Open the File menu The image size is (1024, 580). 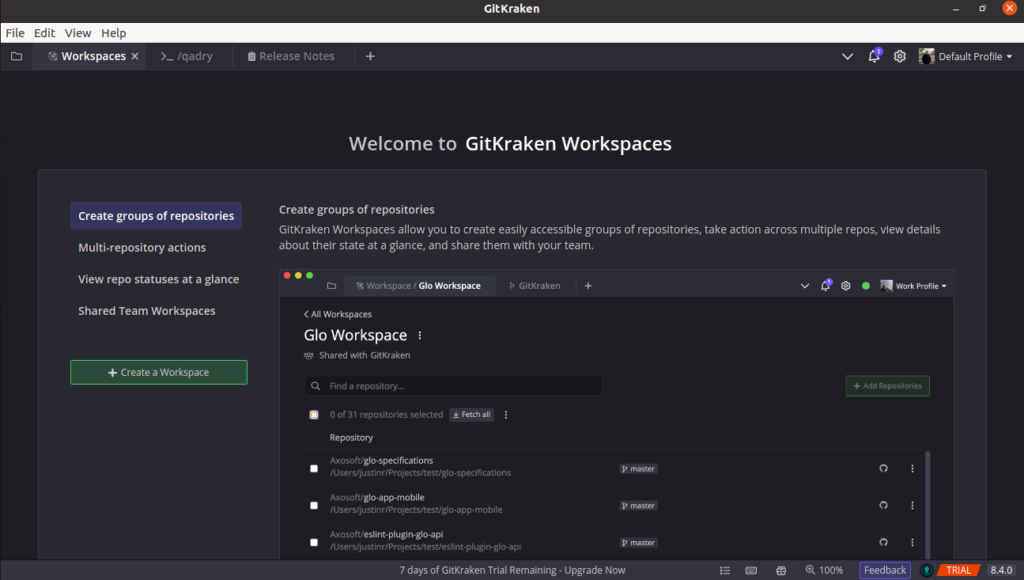pos(15,33)
